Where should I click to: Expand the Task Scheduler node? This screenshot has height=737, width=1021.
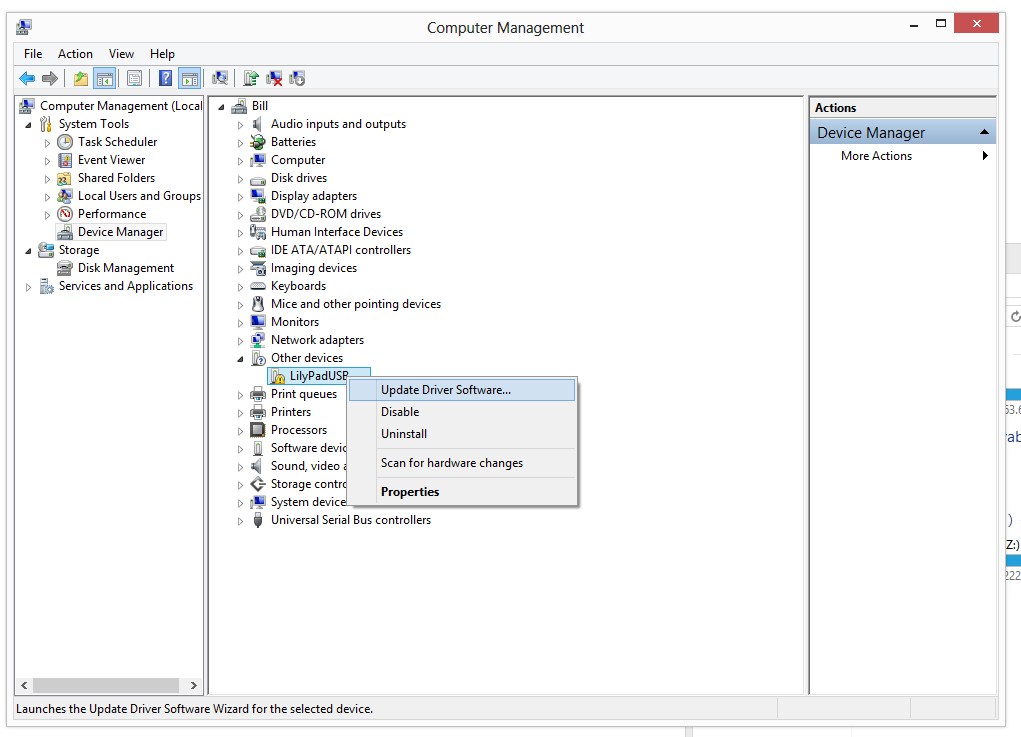47,143
